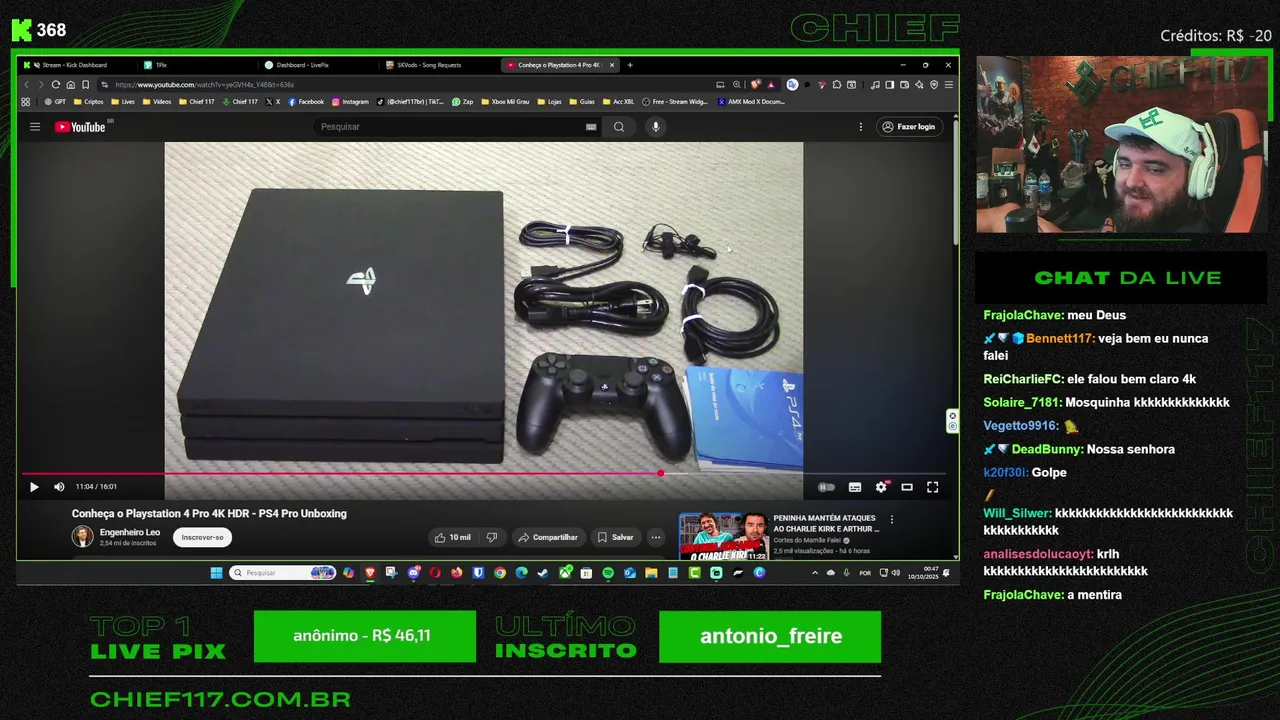This screenshot has height=720, width=1280.
Task: Save the video with Salvar
Action: [615, 537]
